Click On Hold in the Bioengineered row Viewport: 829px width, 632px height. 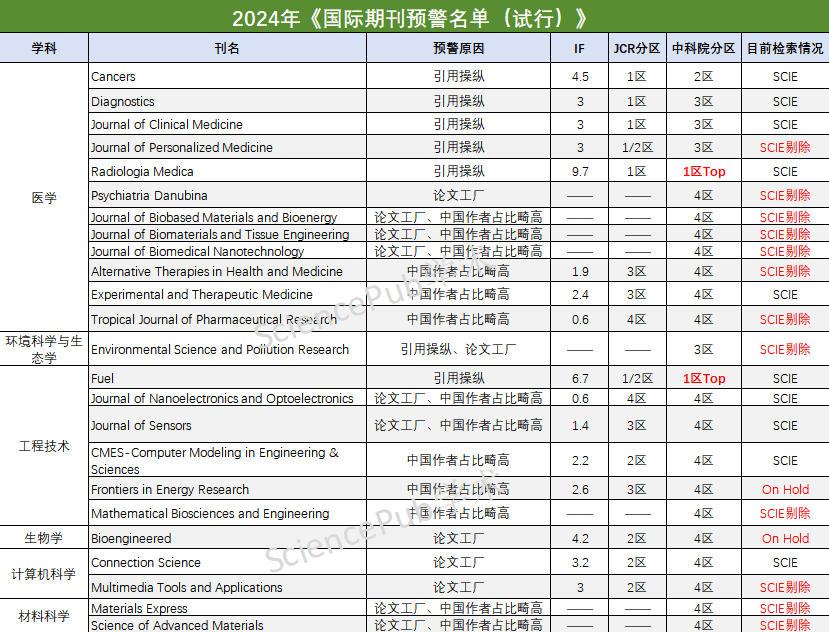coord(785,538)
